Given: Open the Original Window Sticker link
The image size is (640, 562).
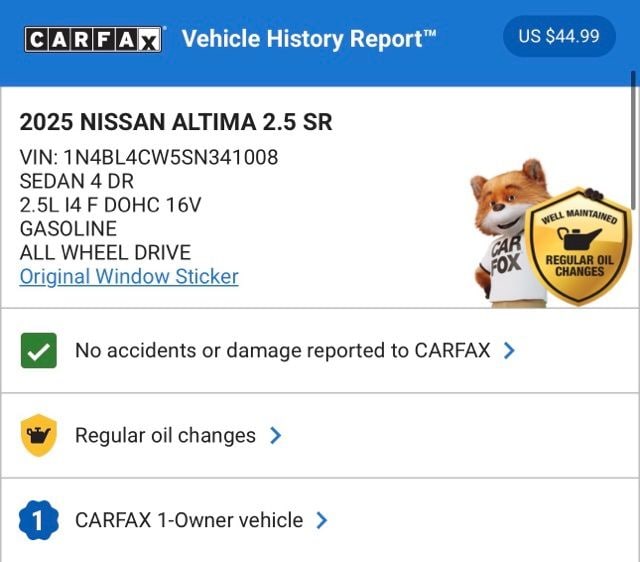Looking at the screenshot, I should [129, 276].
